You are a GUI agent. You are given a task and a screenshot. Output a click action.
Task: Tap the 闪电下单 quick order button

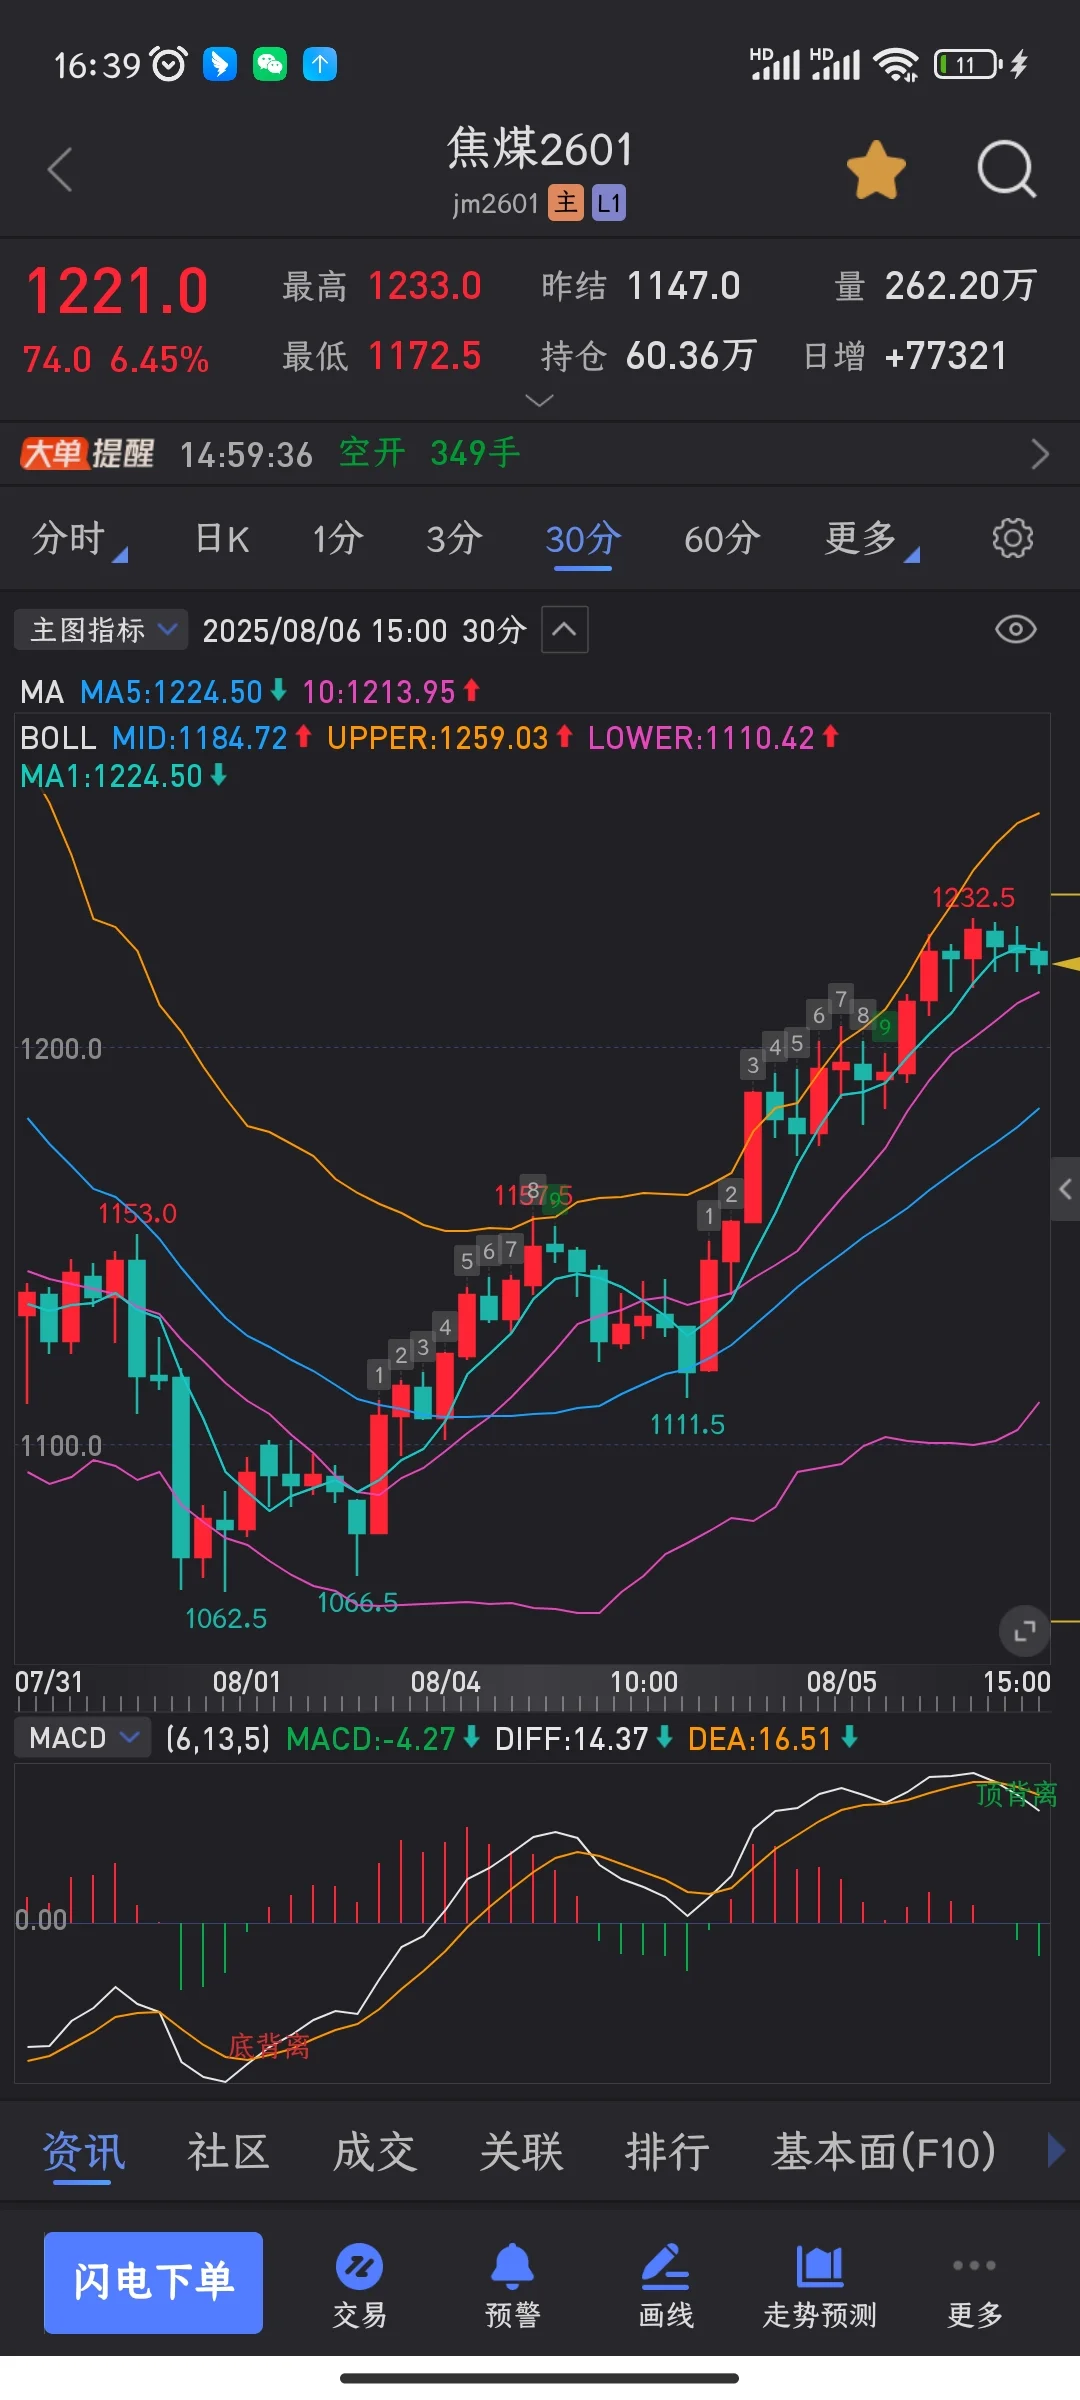(153, 2282)
